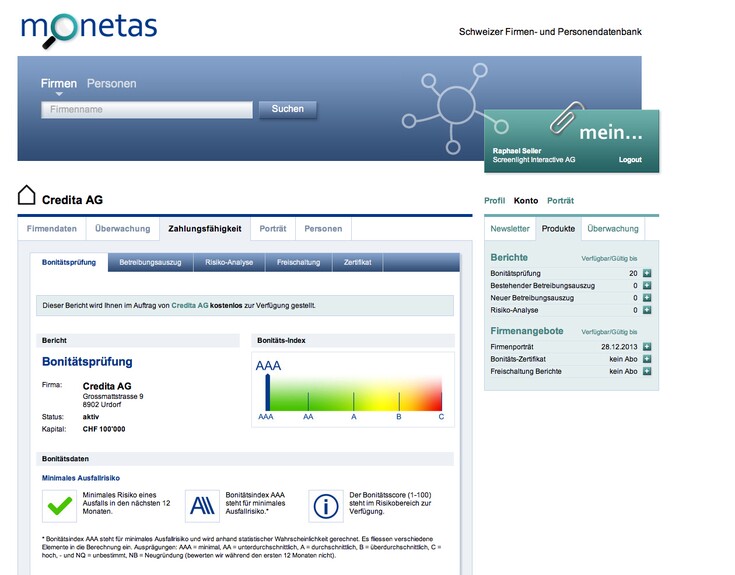Open the Porträt link in account menu
The height and width of the screenshot is (575, 735).
click(561, 201)
